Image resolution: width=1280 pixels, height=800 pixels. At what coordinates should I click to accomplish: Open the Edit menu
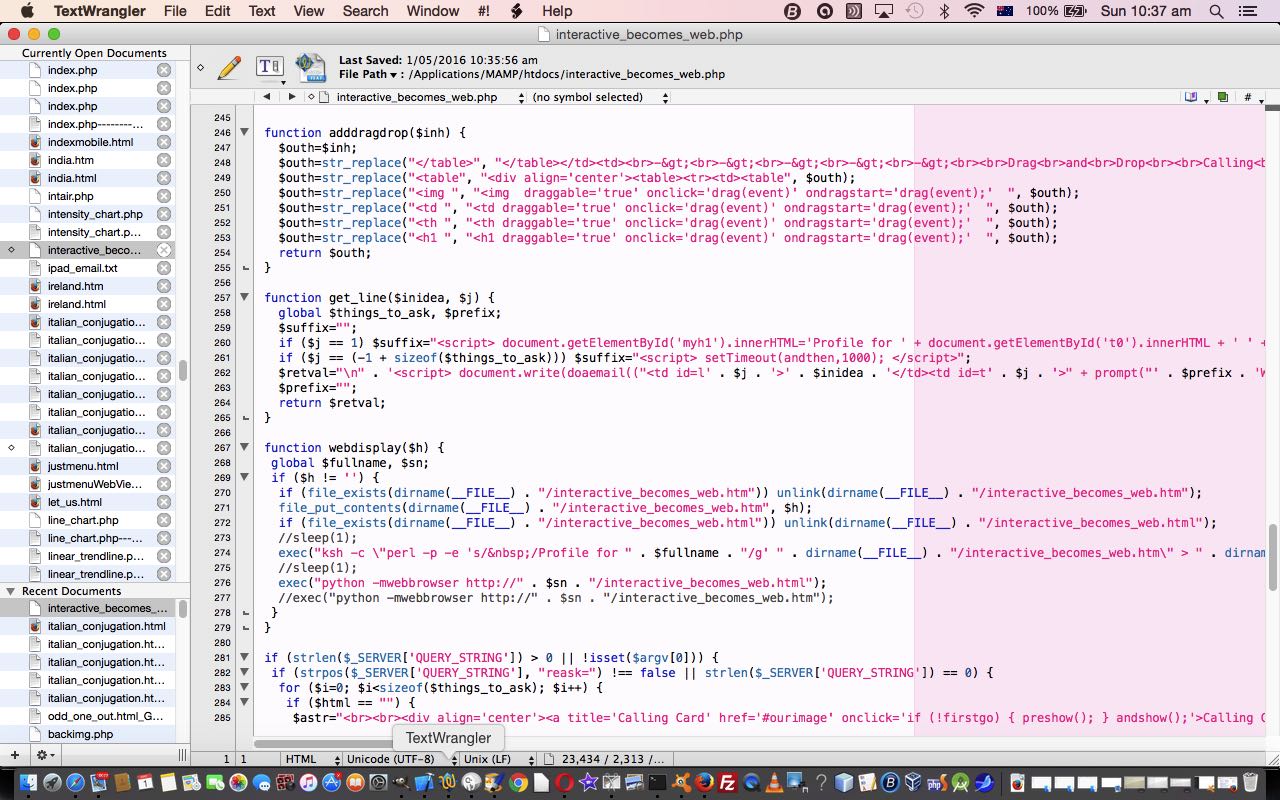(218, 11)
